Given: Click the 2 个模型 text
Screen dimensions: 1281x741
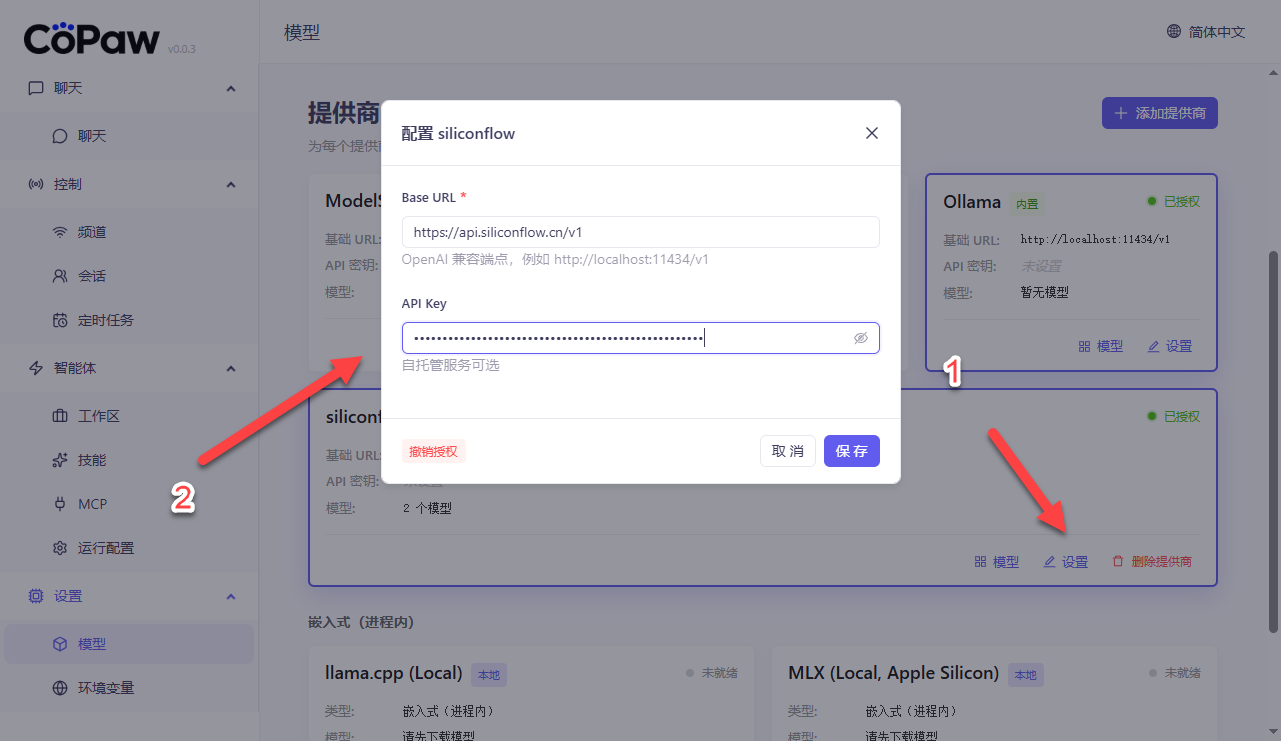Looking at the screenshot, I should tap(426, 508).
